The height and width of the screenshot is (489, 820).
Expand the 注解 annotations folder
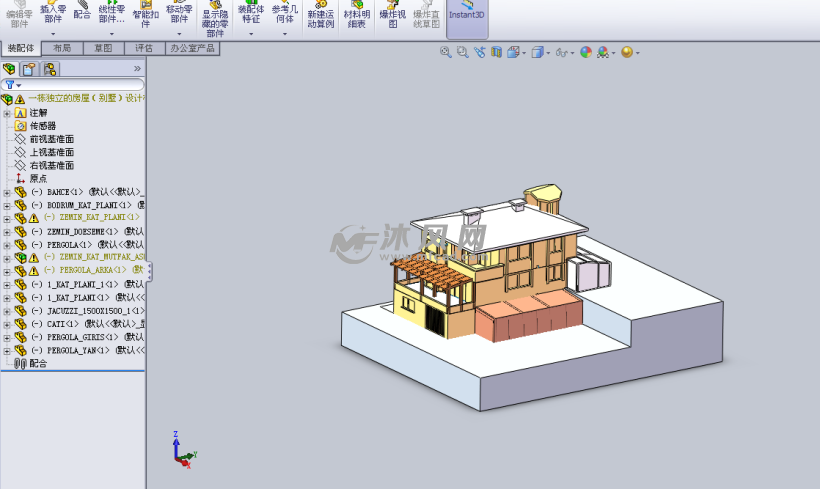pos(7,113)
